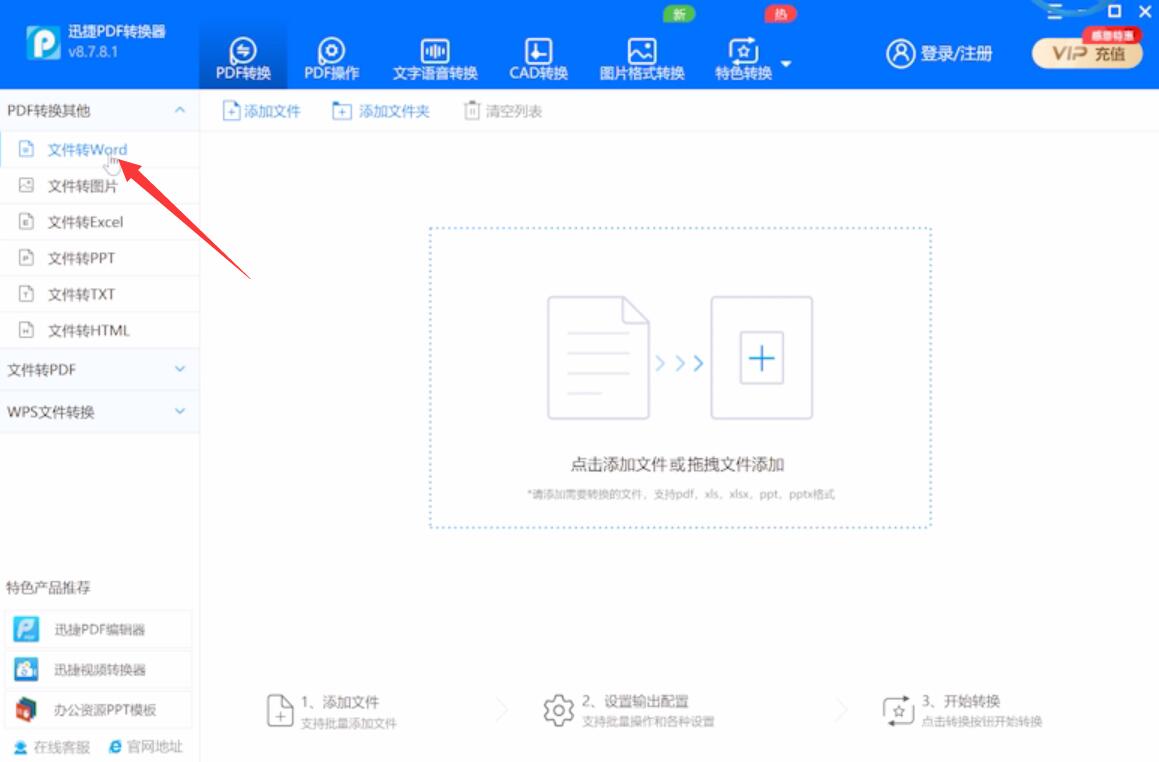The image size is (1159, 762).
Task: Expand the WPS文件转换 section
Action: (99, 412)
